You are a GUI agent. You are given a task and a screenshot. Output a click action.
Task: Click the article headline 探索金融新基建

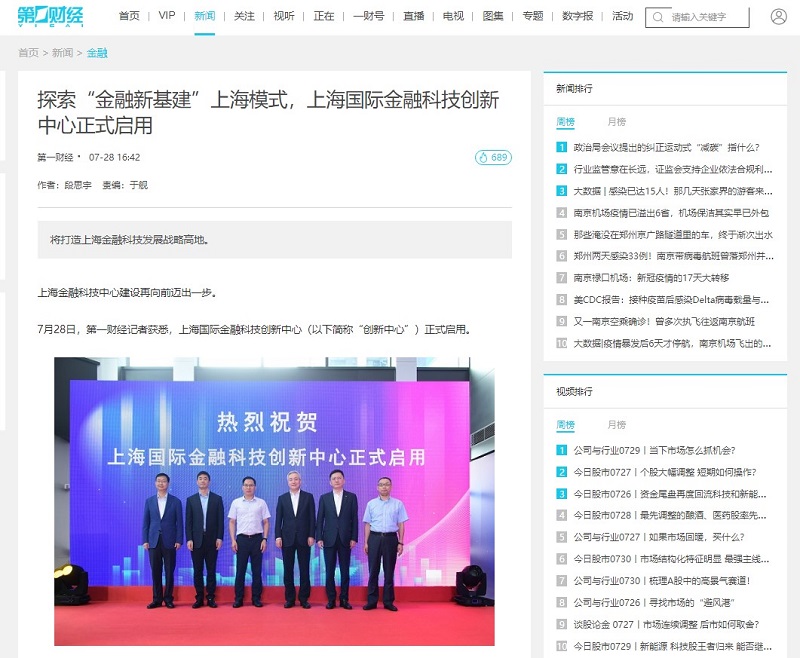[268, 112]
